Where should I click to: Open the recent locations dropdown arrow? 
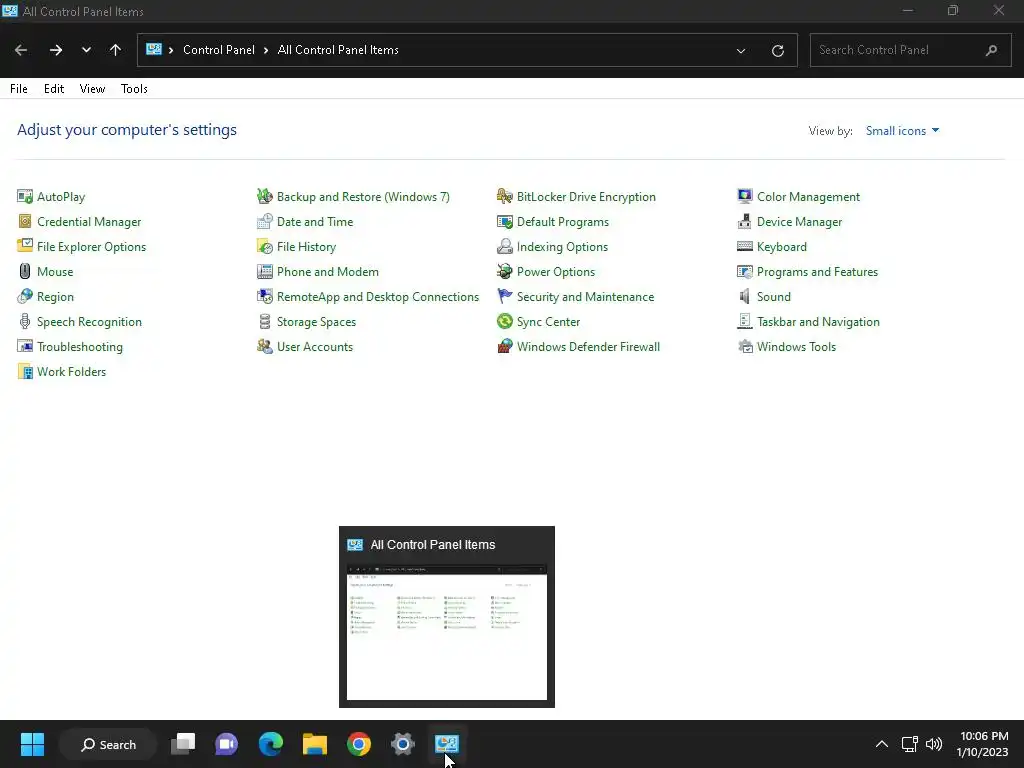(x=86, y=50)
